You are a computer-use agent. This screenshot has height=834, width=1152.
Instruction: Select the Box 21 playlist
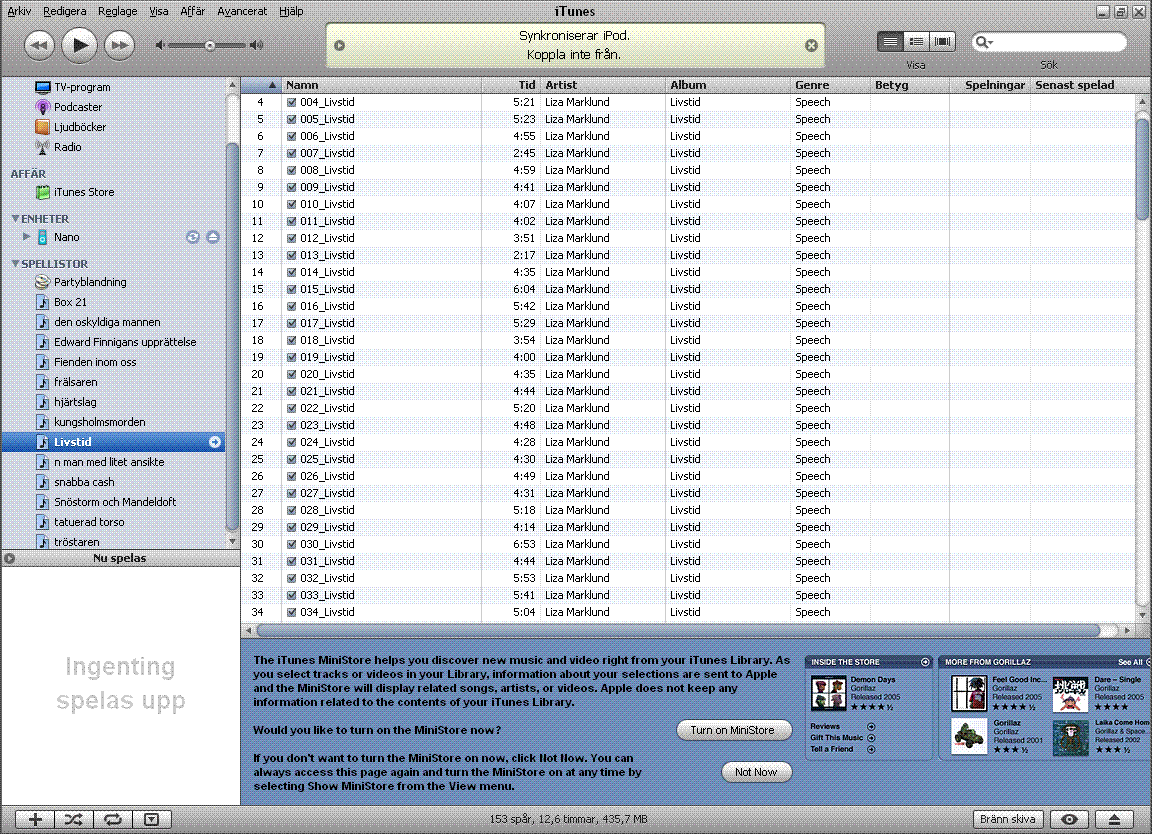coord(70,302)
